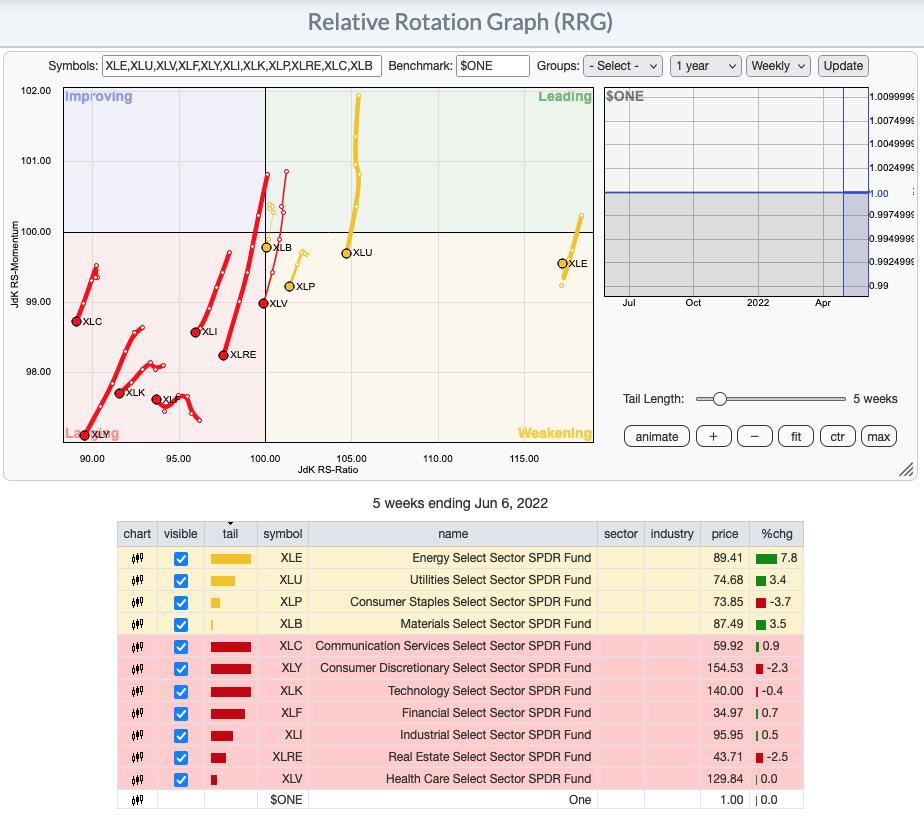Open chart icon for $ONE row
This screenshot has width=924, height=815.
pos(137,800)
